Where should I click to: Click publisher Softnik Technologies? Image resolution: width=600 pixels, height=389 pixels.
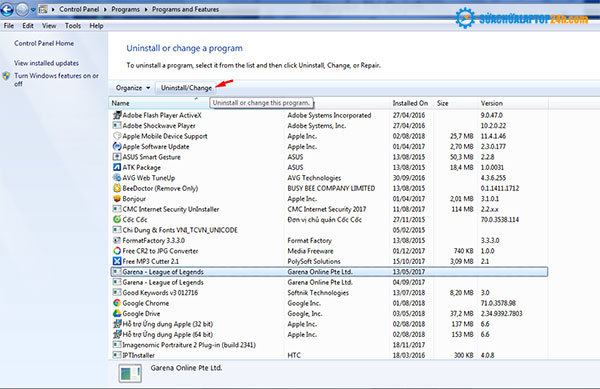pyautogui.click(x=318, y=293)
